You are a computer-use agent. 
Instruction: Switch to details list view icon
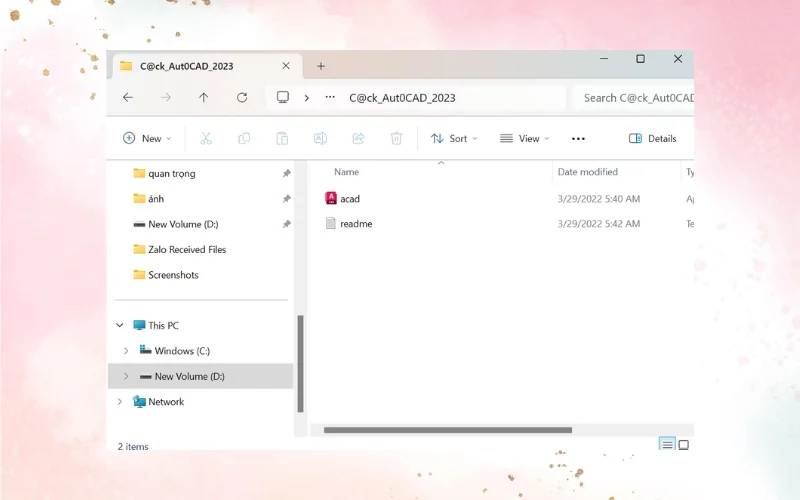667,444
